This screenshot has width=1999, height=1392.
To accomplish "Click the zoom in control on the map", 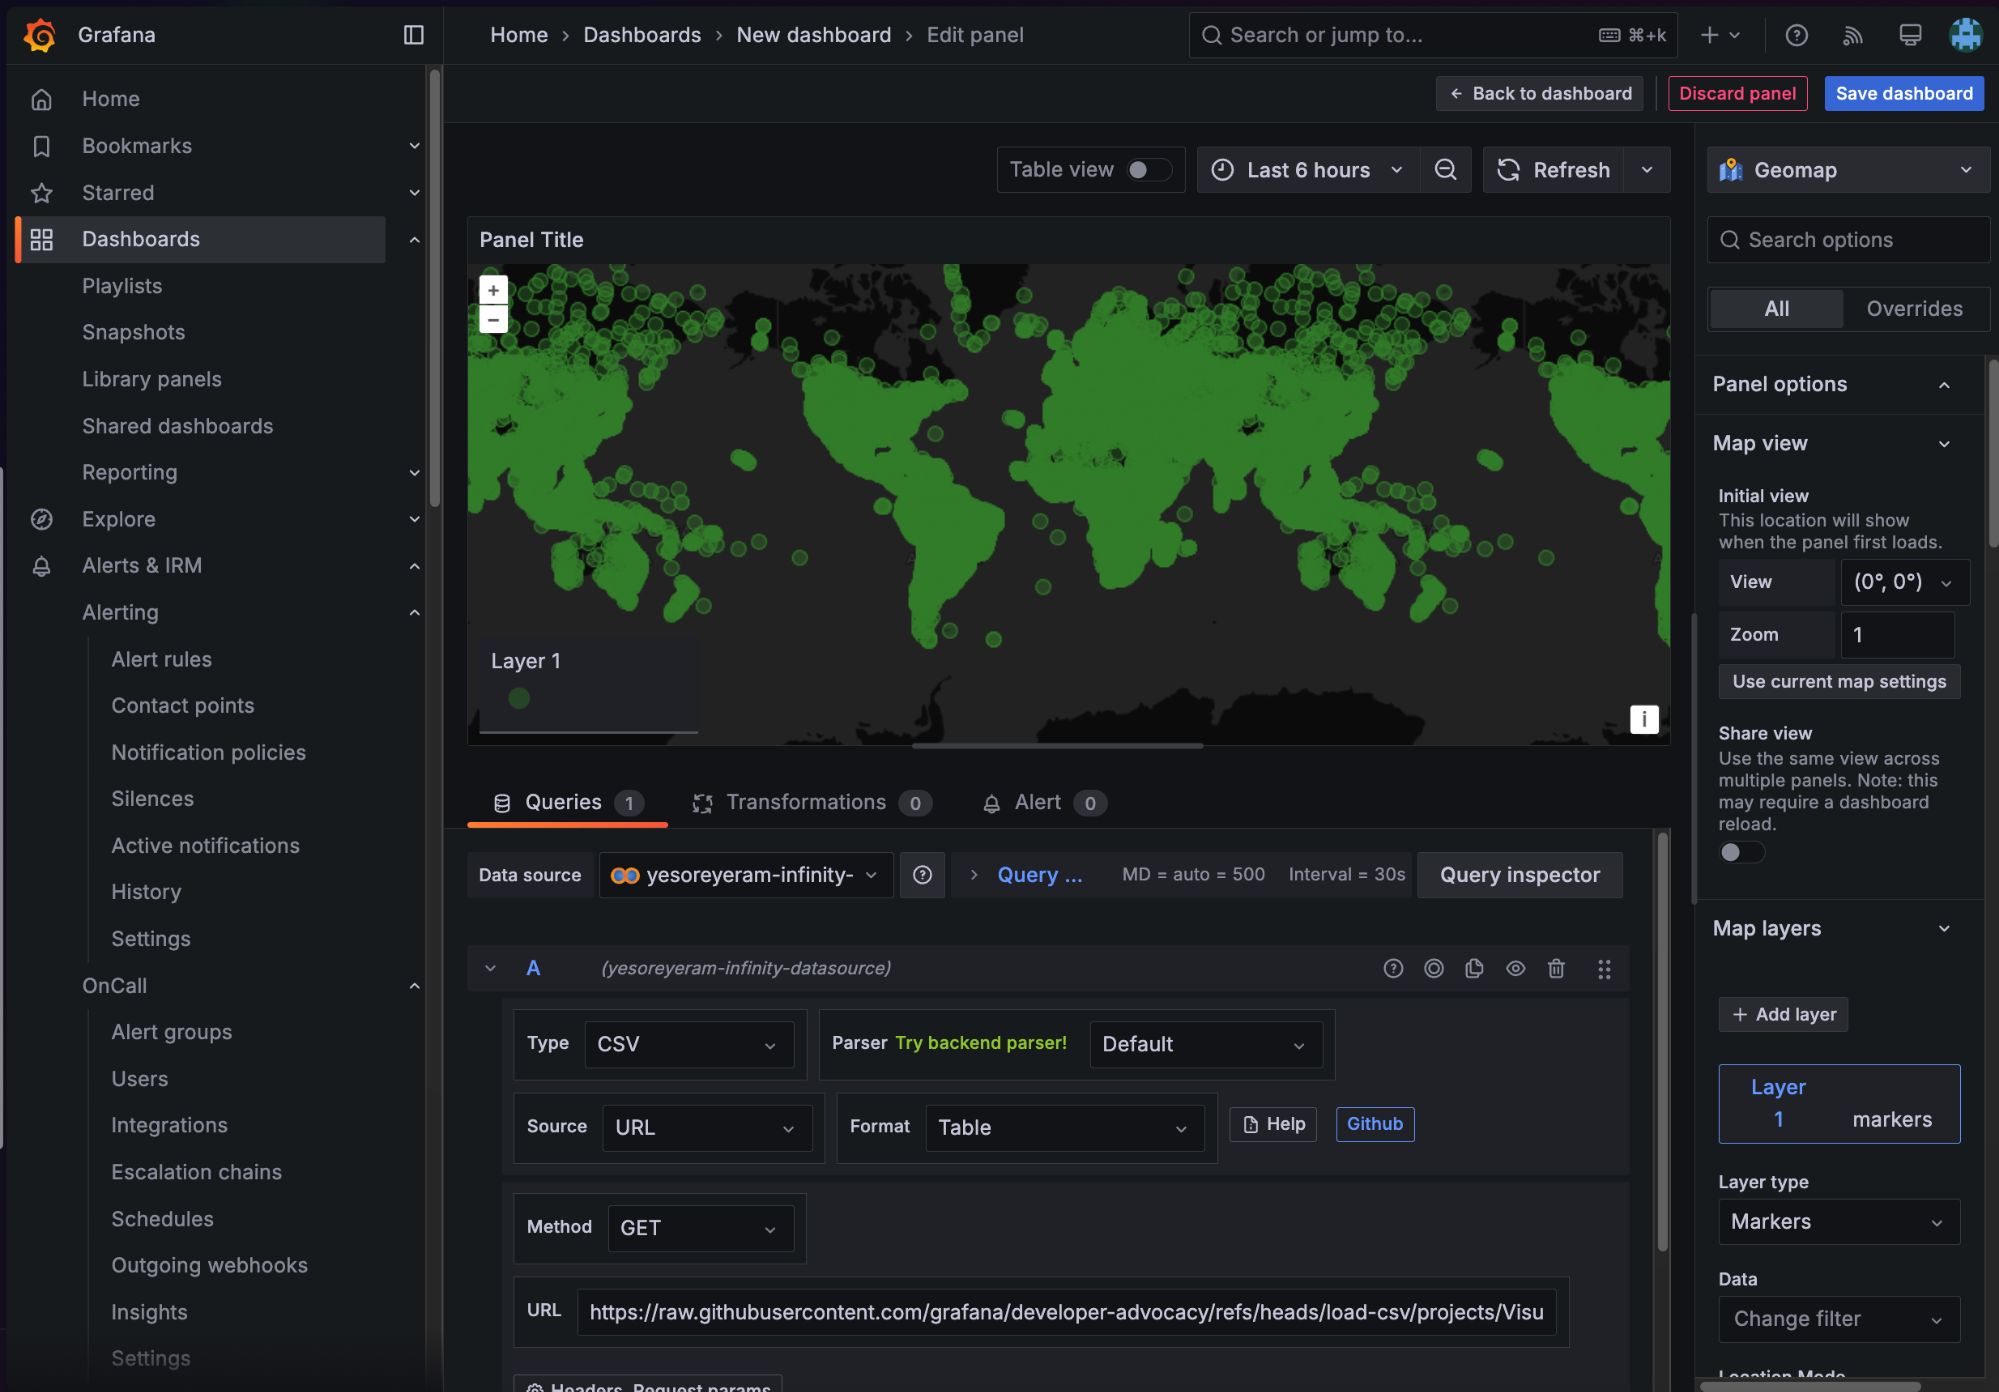I will tap(492, 289).
